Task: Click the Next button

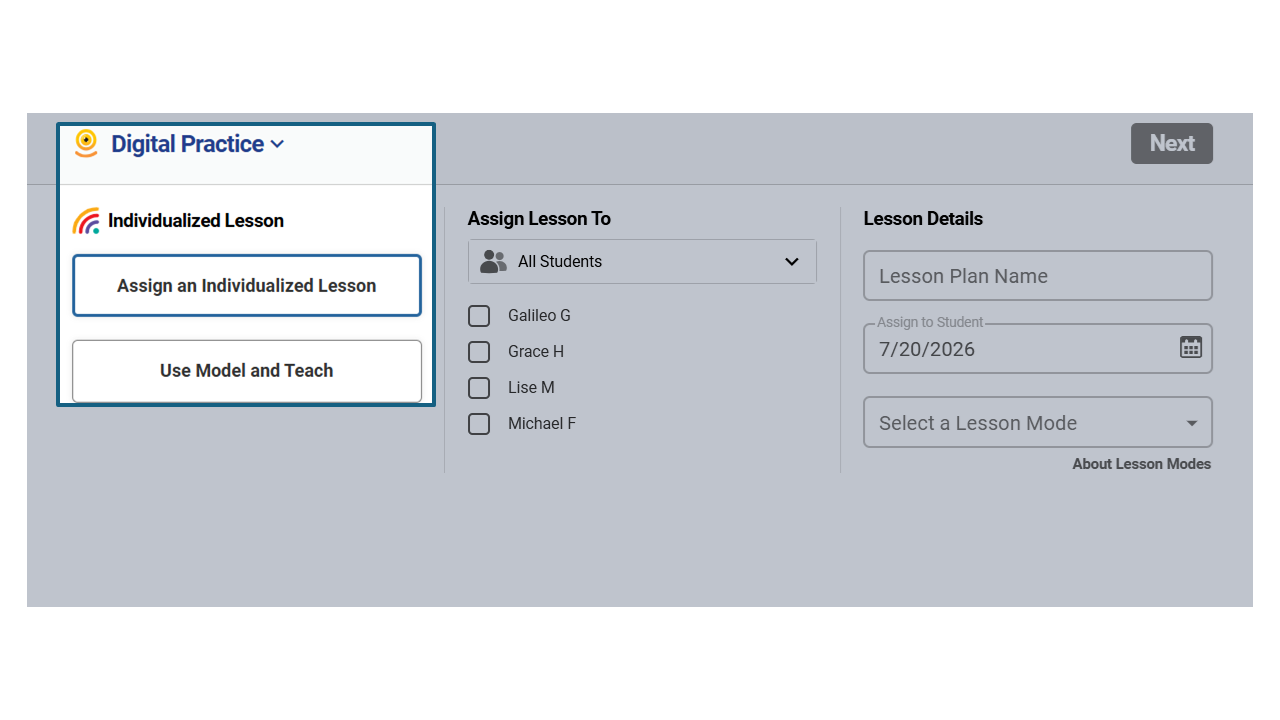Action: click(x=1172, y=143)
